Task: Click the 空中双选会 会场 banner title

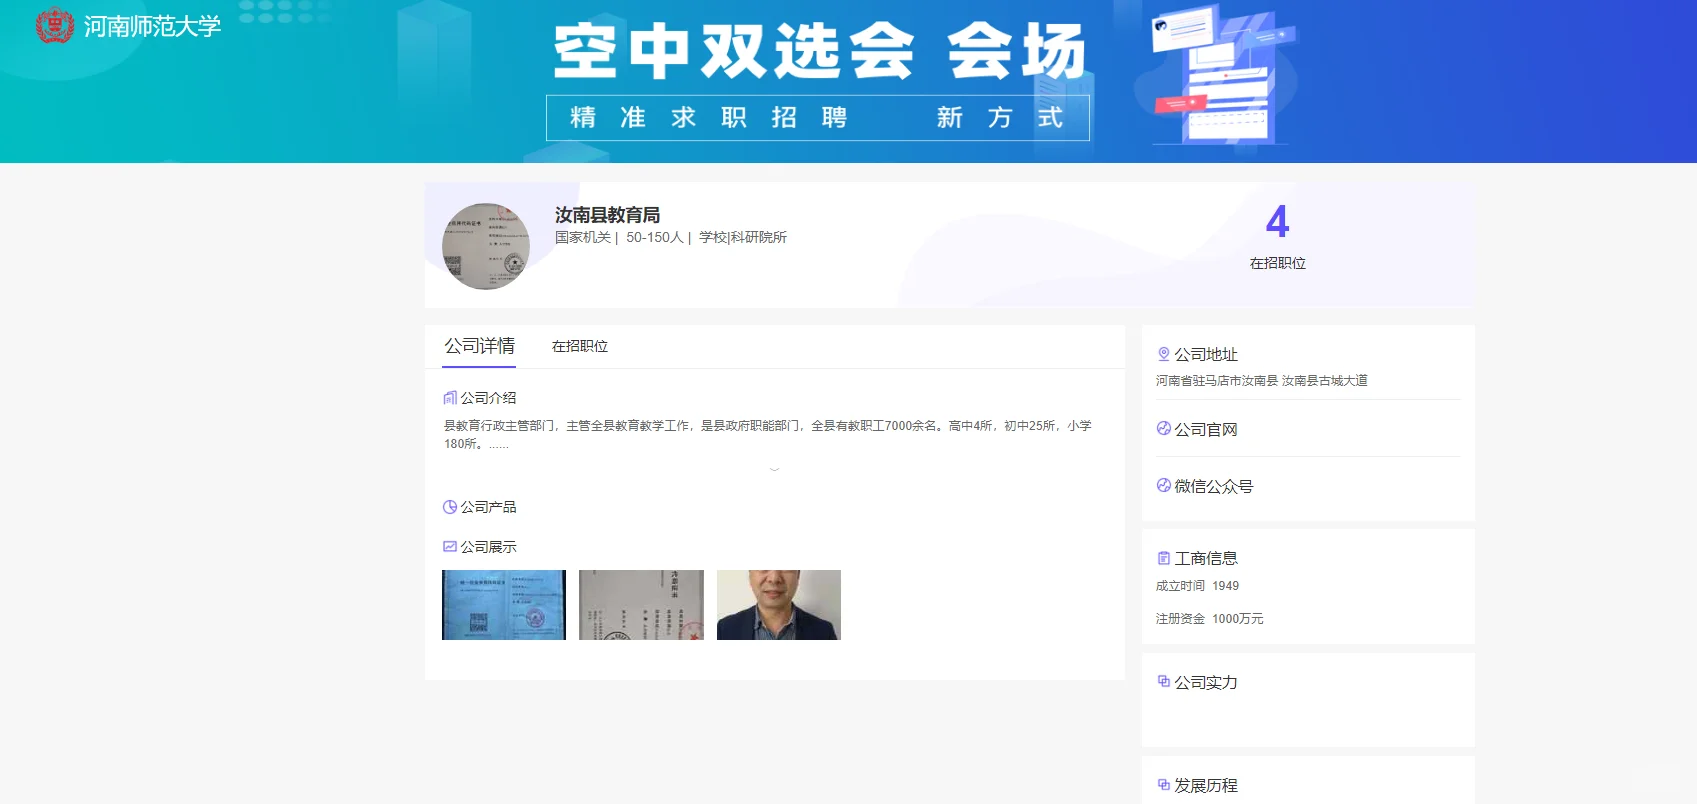Action: [820, 51]
